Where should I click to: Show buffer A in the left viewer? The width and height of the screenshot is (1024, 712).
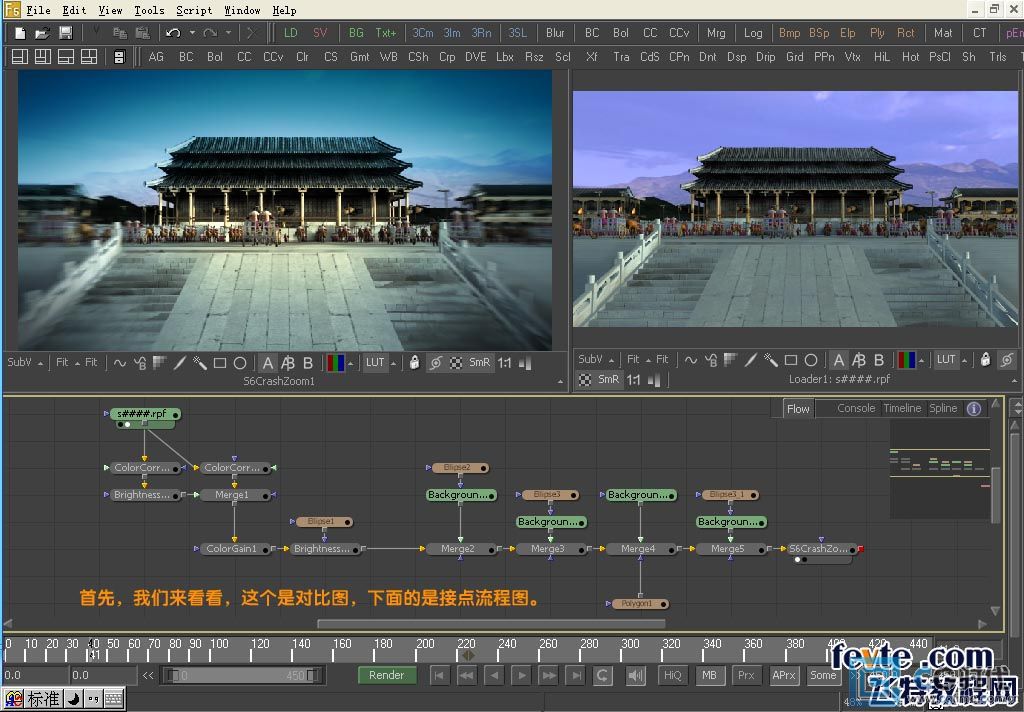pyautogui.click(x=268, y=363)
